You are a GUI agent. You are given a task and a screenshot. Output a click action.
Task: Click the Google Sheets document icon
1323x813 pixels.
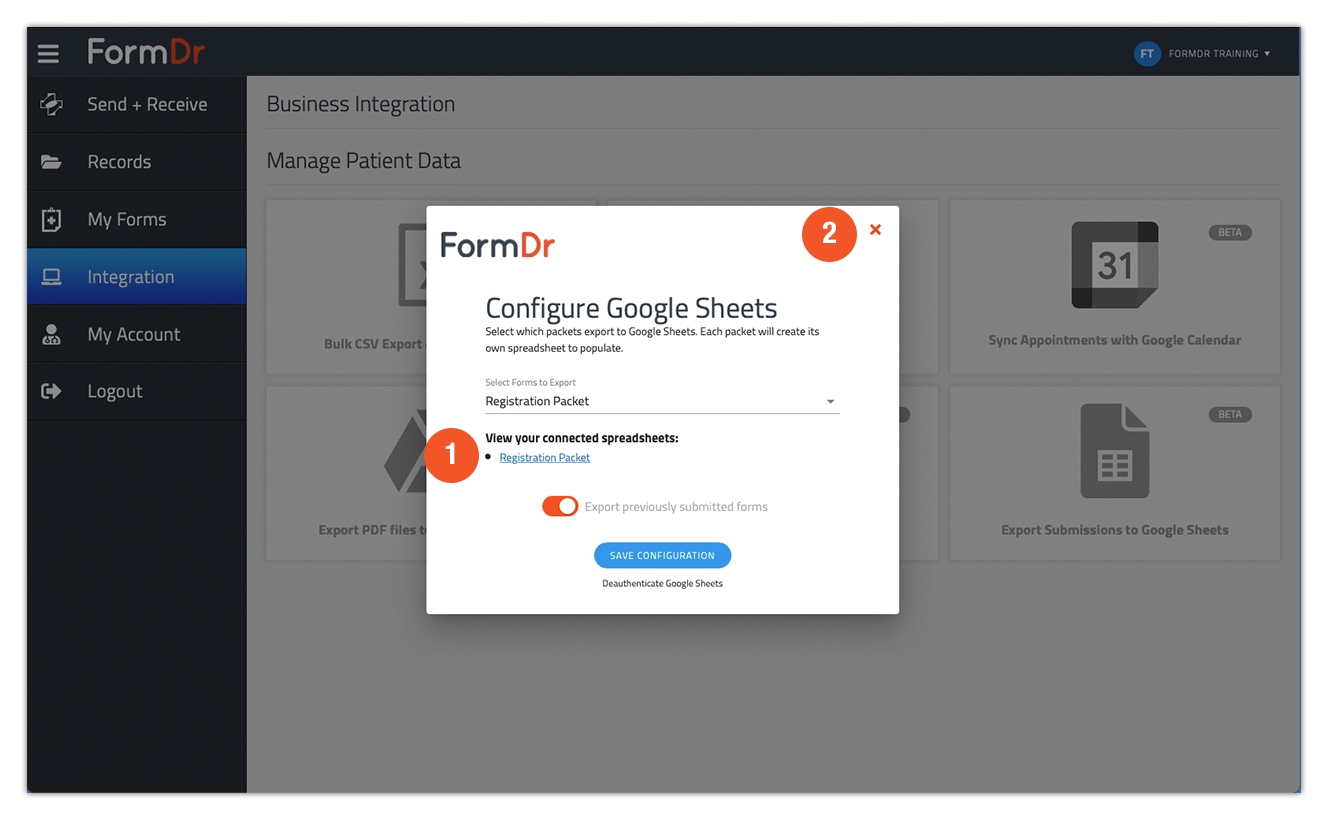(x=1115, y=451)
